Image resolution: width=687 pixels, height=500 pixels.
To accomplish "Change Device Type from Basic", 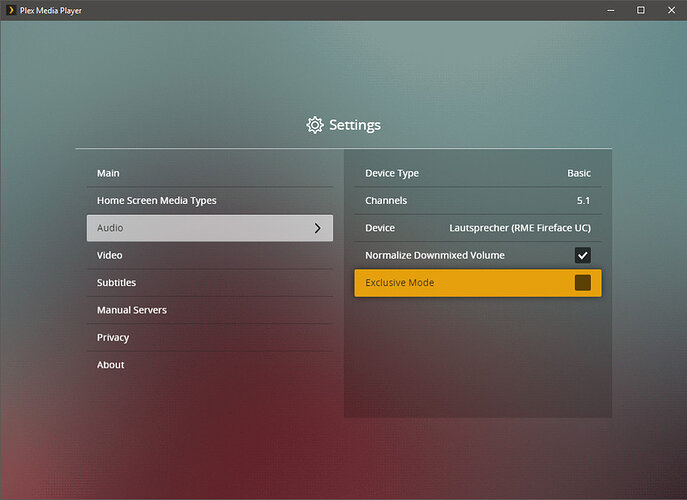I will coord(478,173).
